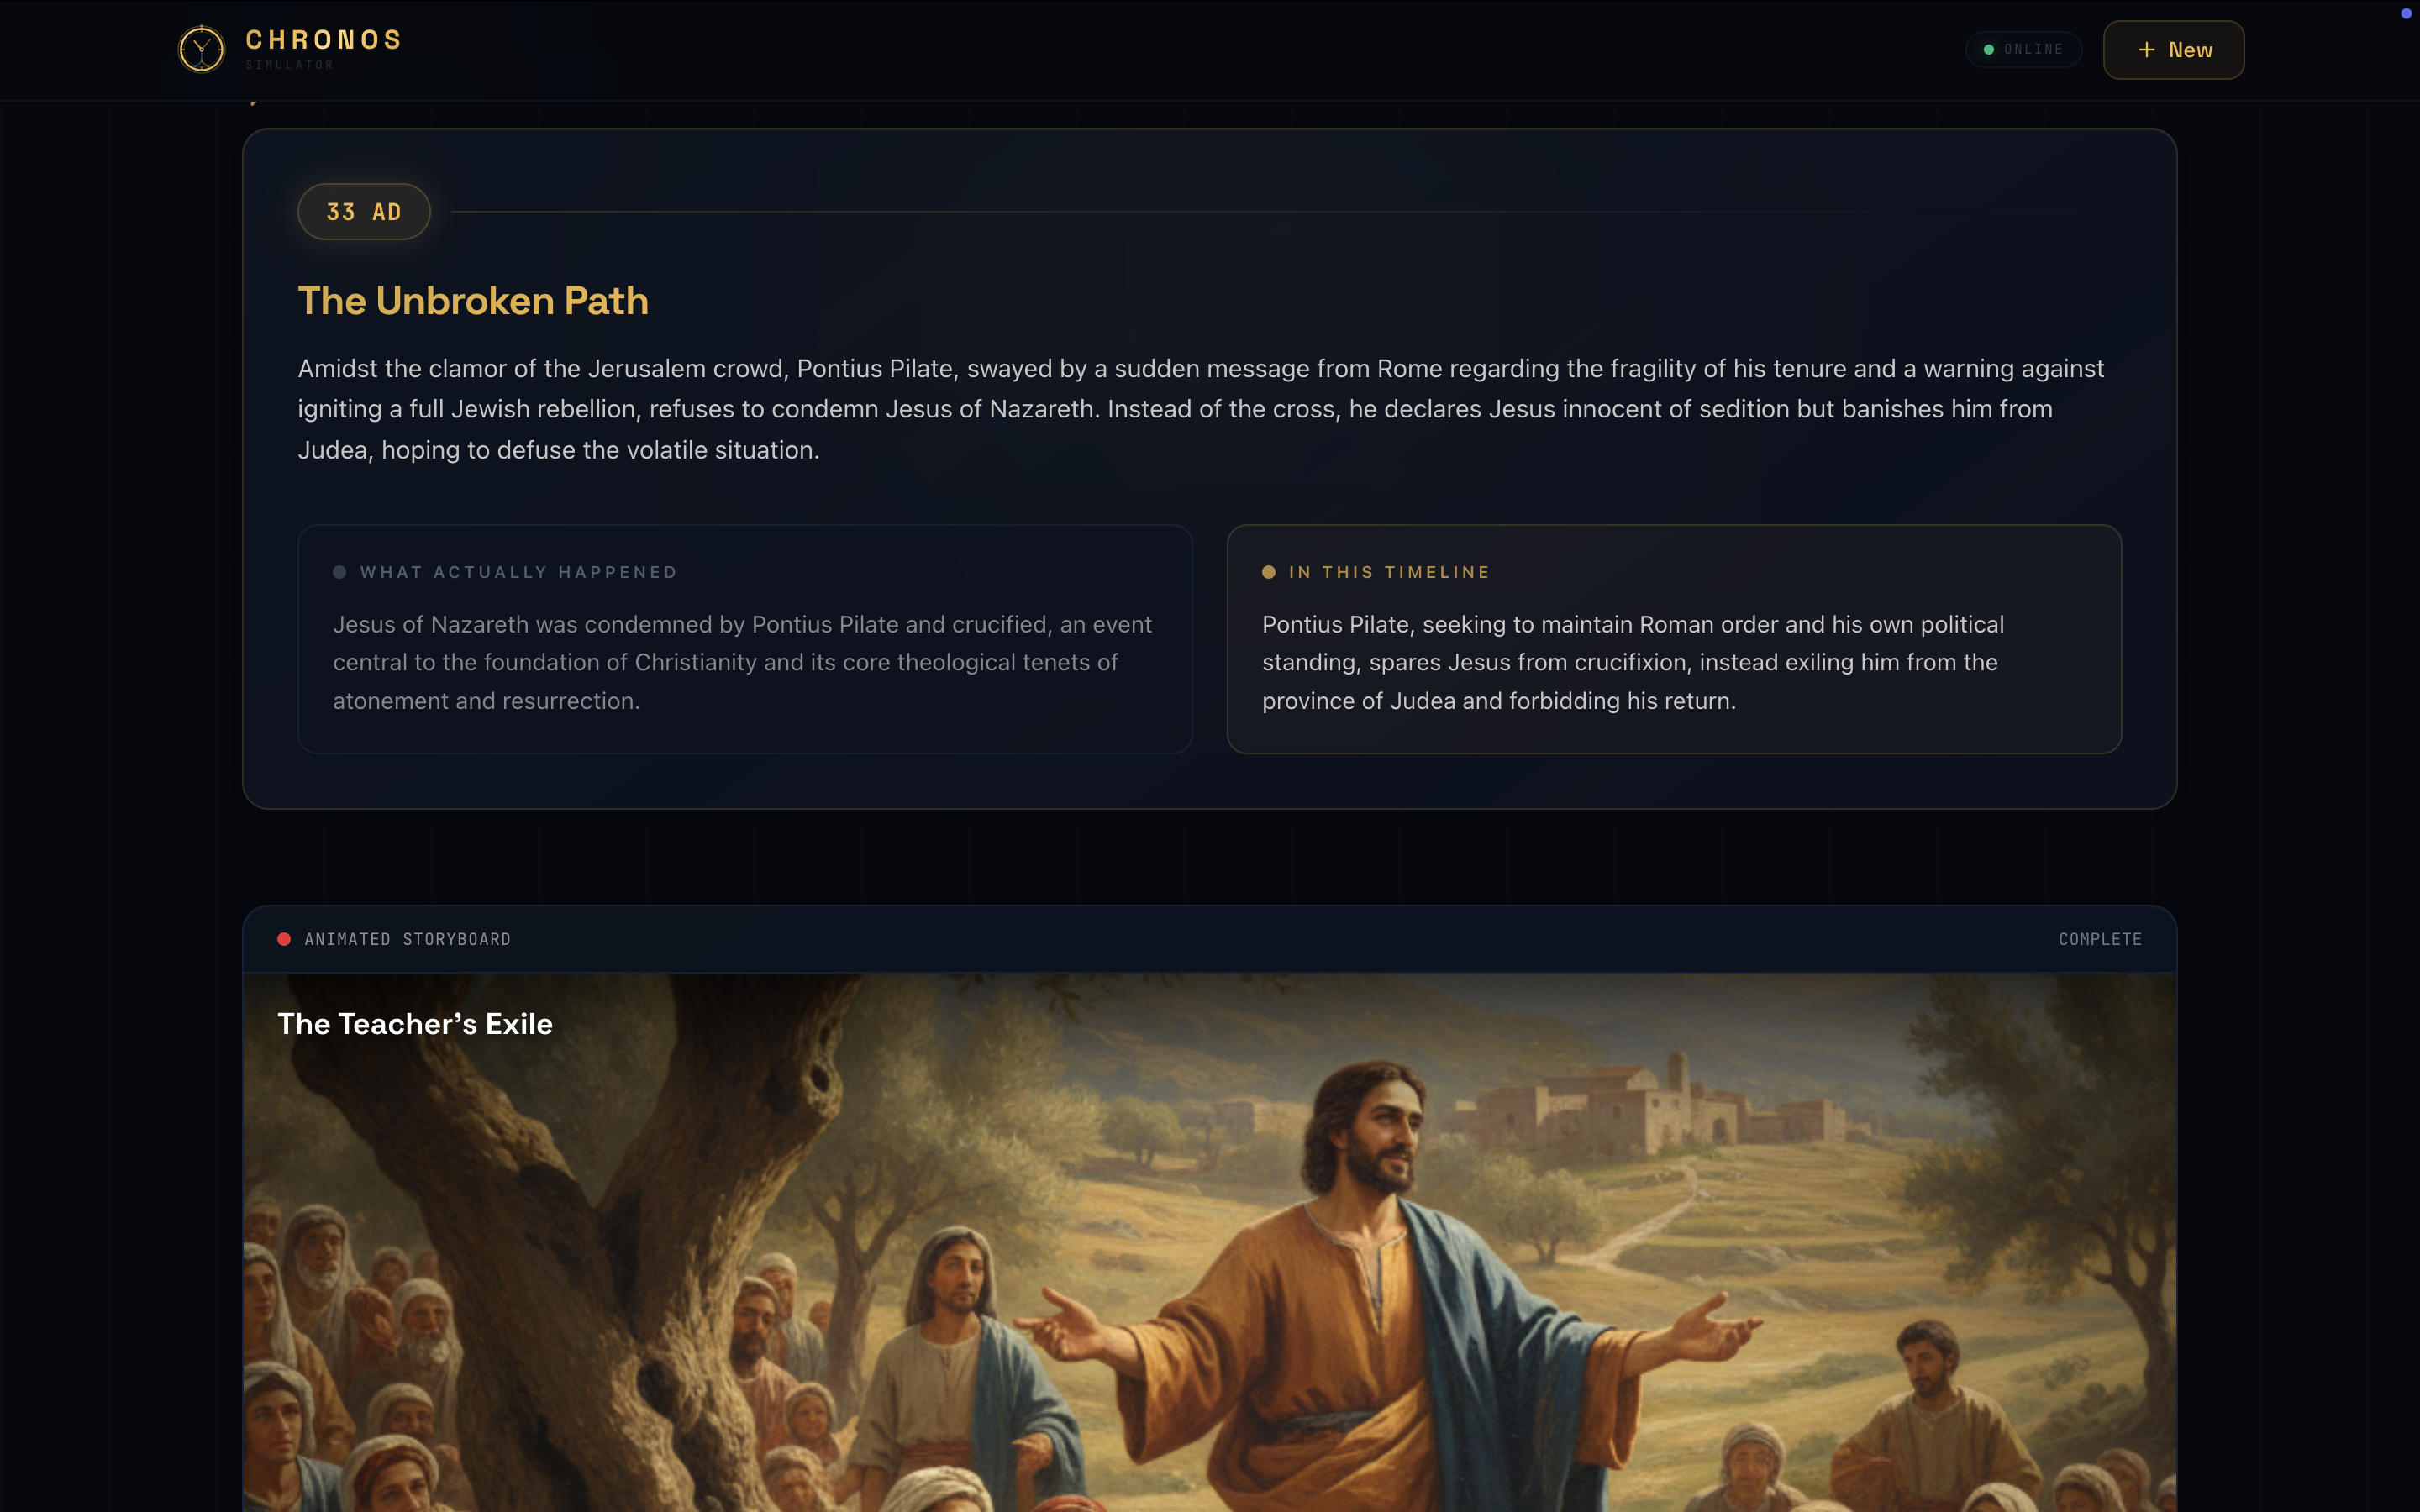This screenshot has height=1512, width=2420.
Task: Click the scenario description paragraph
Action: pos(1201,409)
